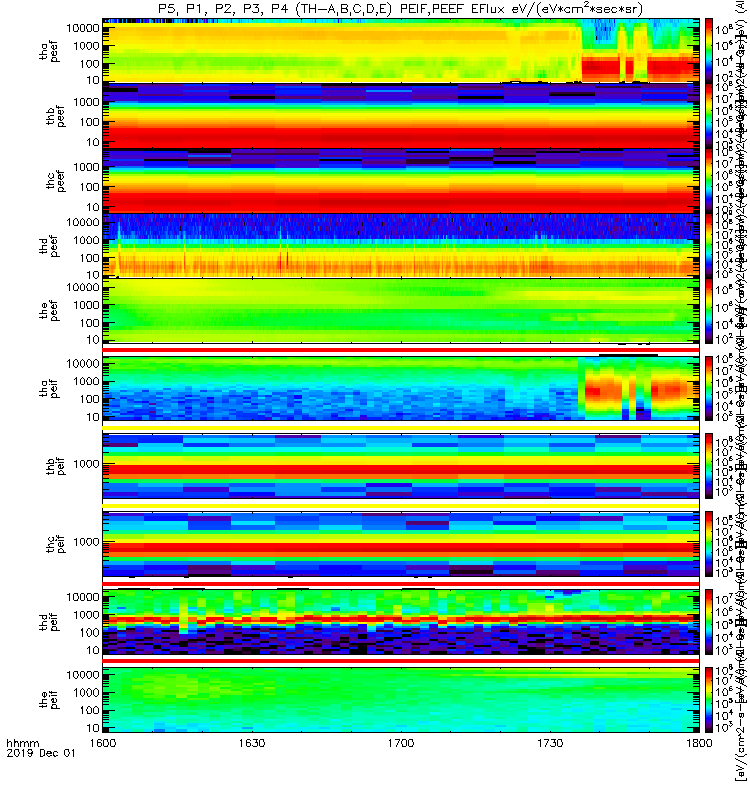Viewport: 750px width, 800px height.
Task: Click the color bar beside the peif panel
Action: [x=709, y=699]
